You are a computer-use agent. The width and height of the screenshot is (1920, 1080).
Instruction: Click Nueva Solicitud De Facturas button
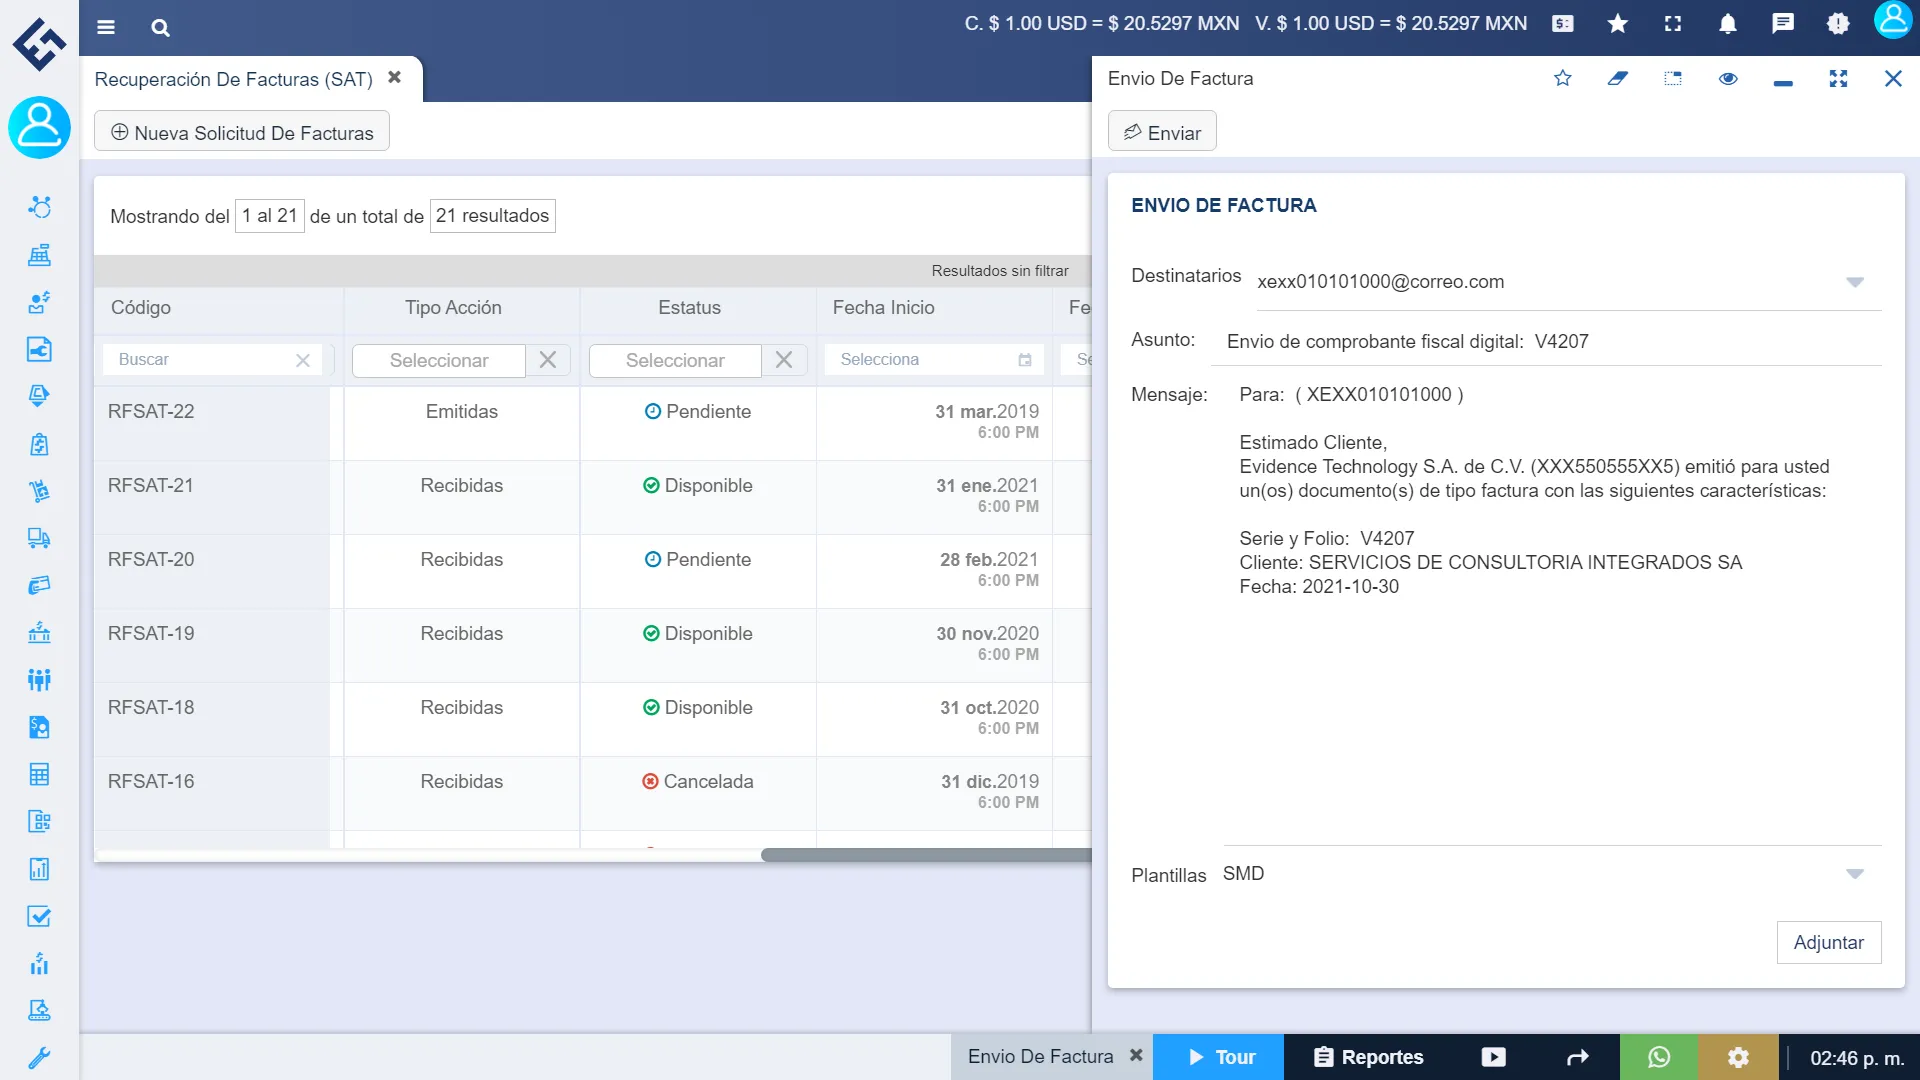click(242, 132)
